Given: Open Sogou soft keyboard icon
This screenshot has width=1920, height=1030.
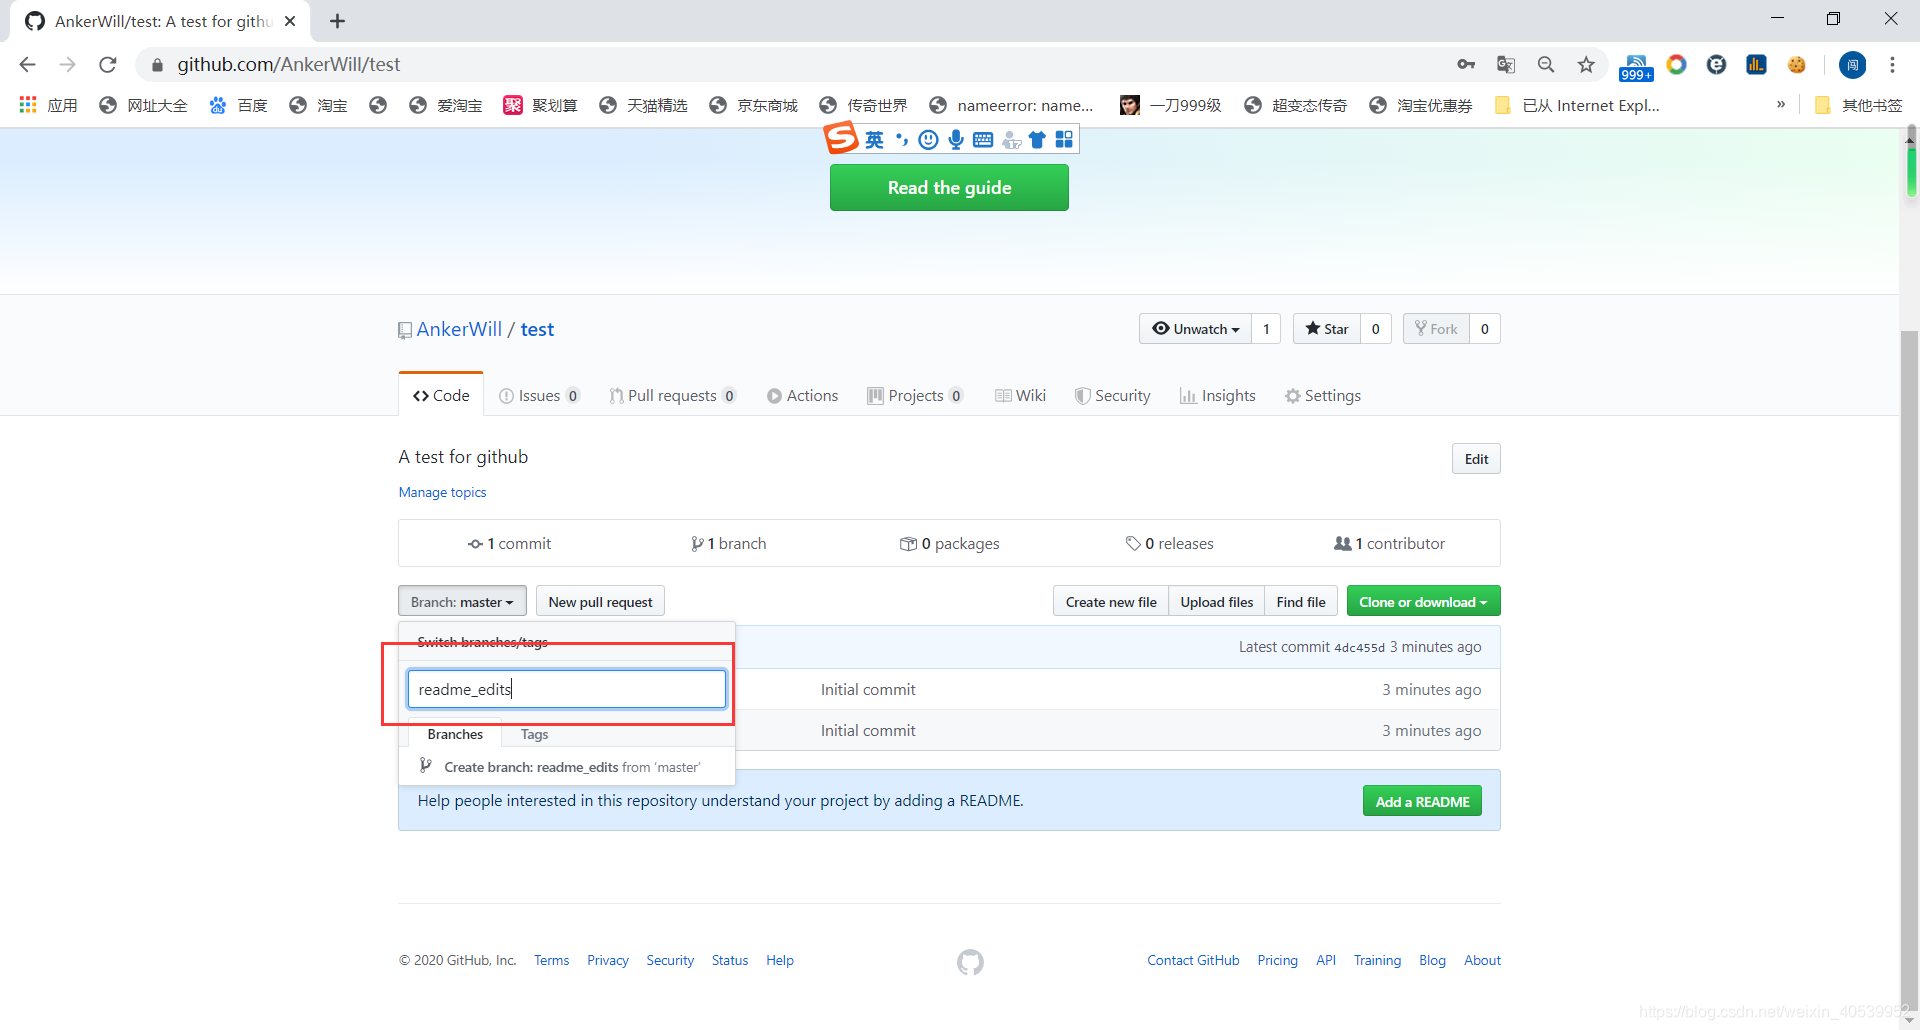Looking at the screenshot, I should pyautogui.click(x=983, y=140).
